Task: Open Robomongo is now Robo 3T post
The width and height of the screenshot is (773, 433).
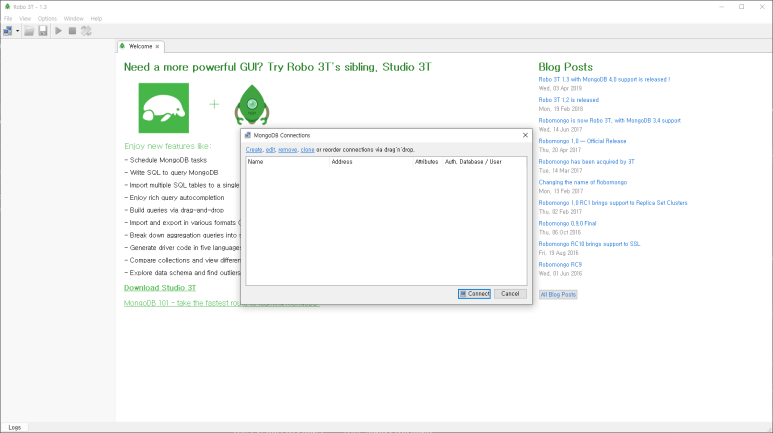Action: point(609,120)
